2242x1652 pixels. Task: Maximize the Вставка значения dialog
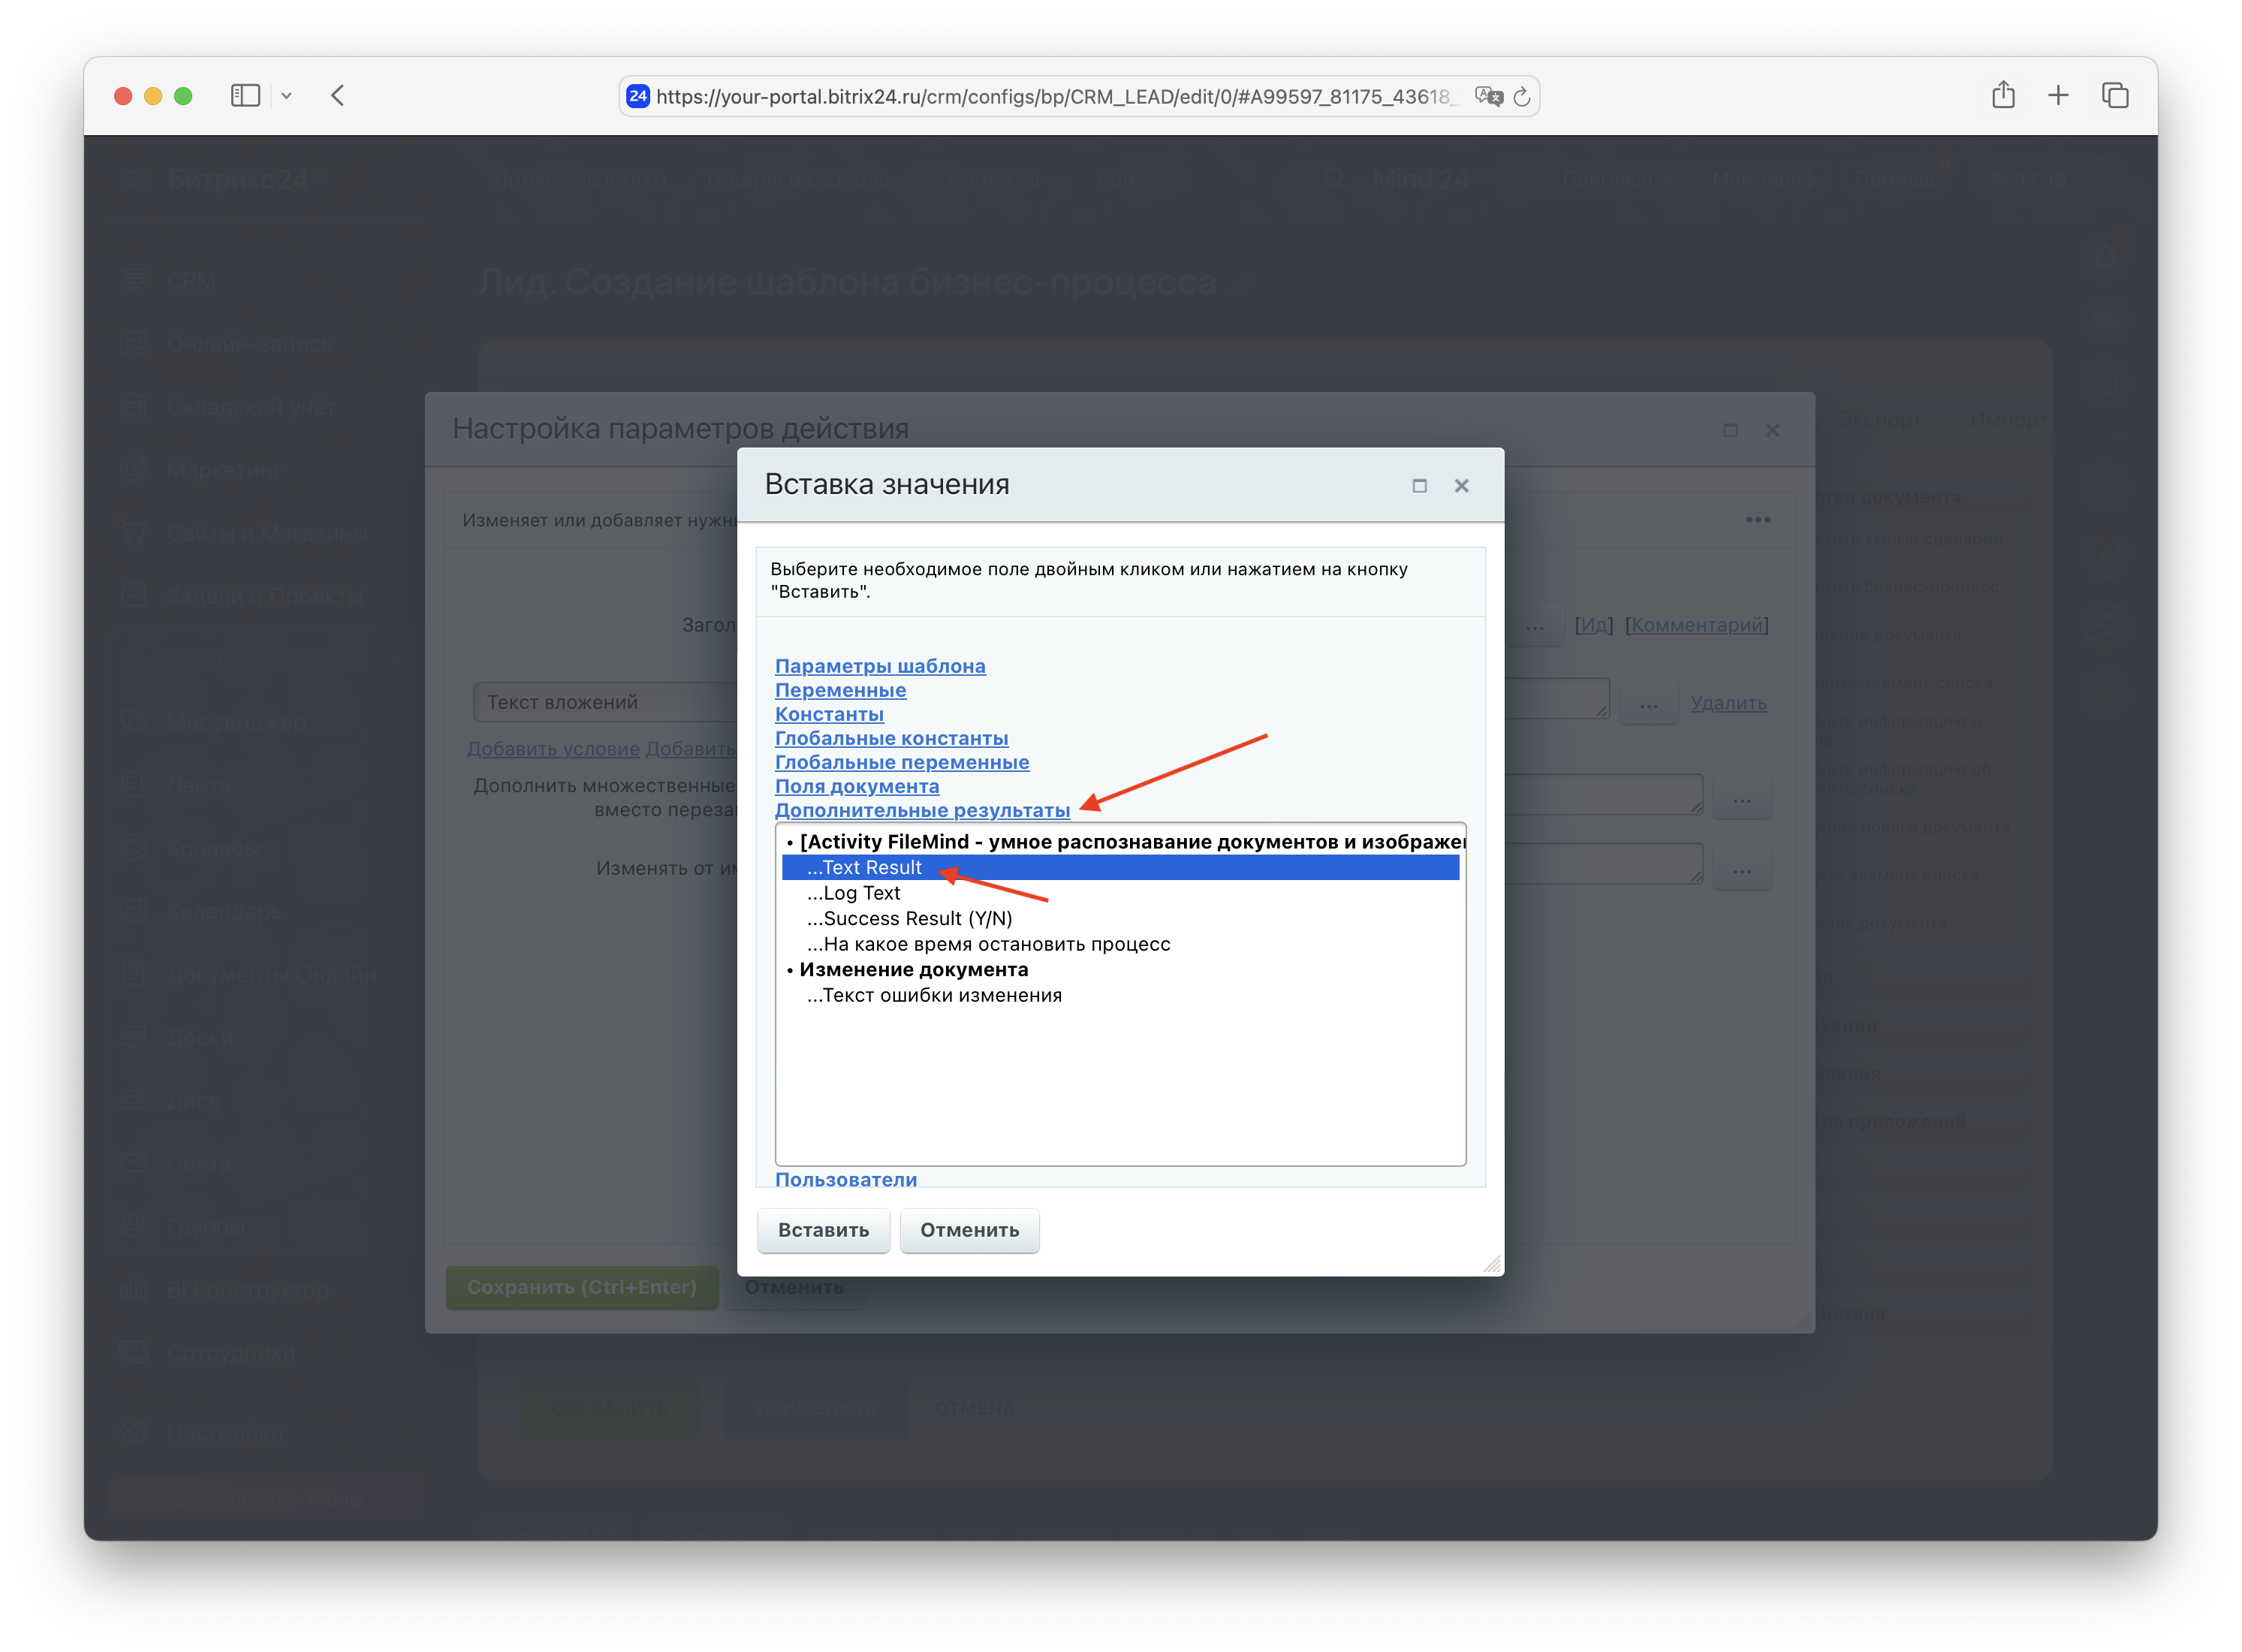(x=1419, y=486)
